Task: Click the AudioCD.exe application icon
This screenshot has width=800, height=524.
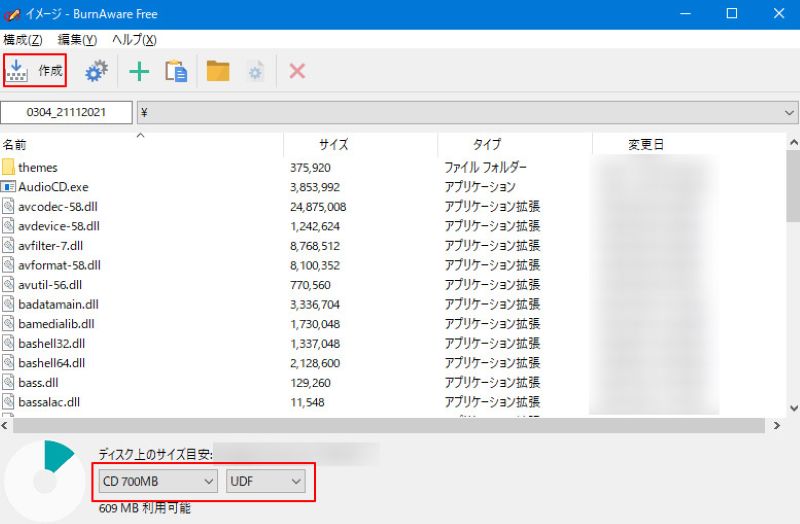Action: pyautogui.click(x=8, y=187)
